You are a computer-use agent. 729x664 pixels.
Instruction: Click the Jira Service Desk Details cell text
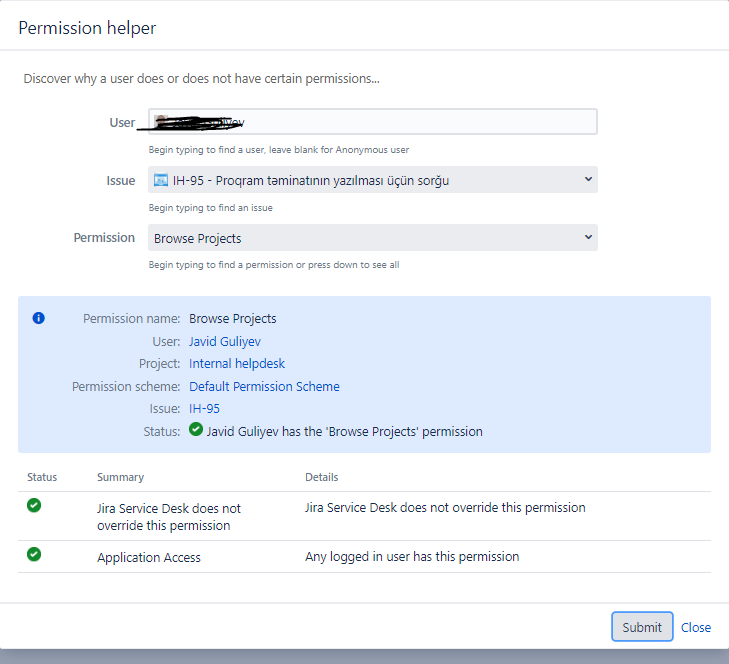pyautogui.click(x=445, y=507)
